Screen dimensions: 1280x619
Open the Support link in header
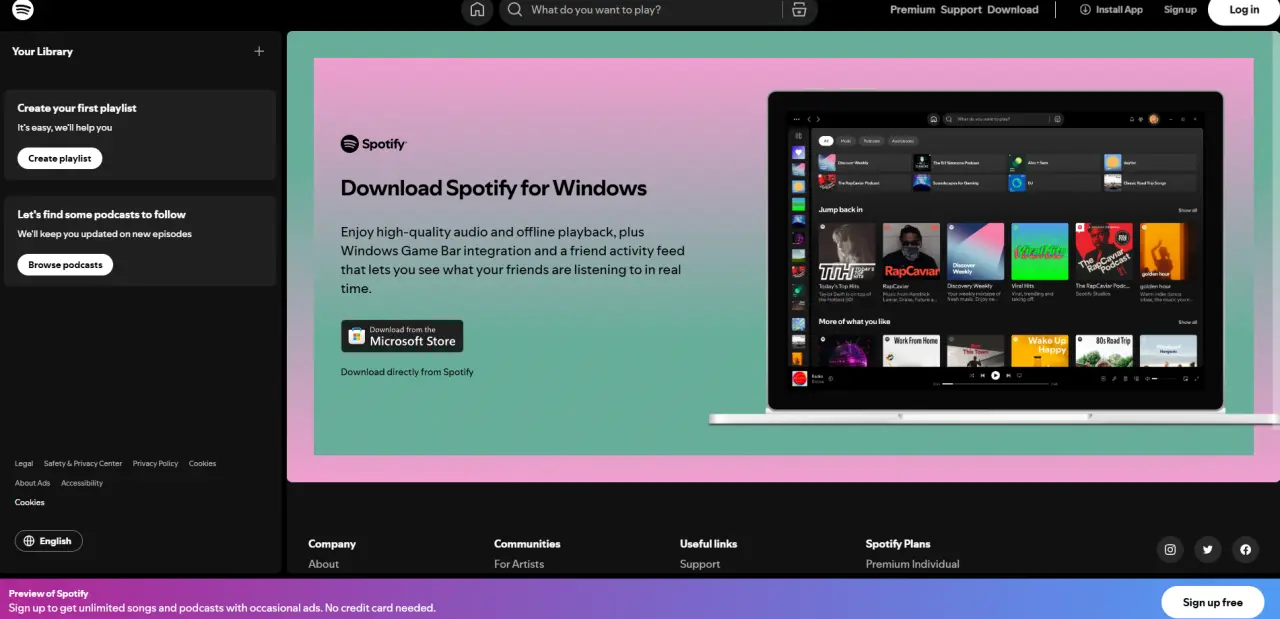[x=960, y=10]
